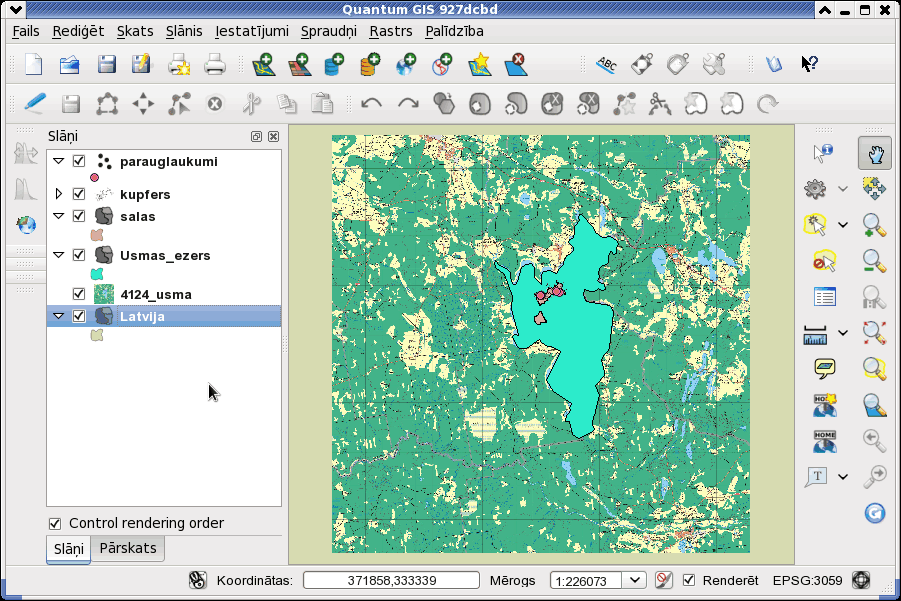Open the Spraudņi menu

coord(329,31)
